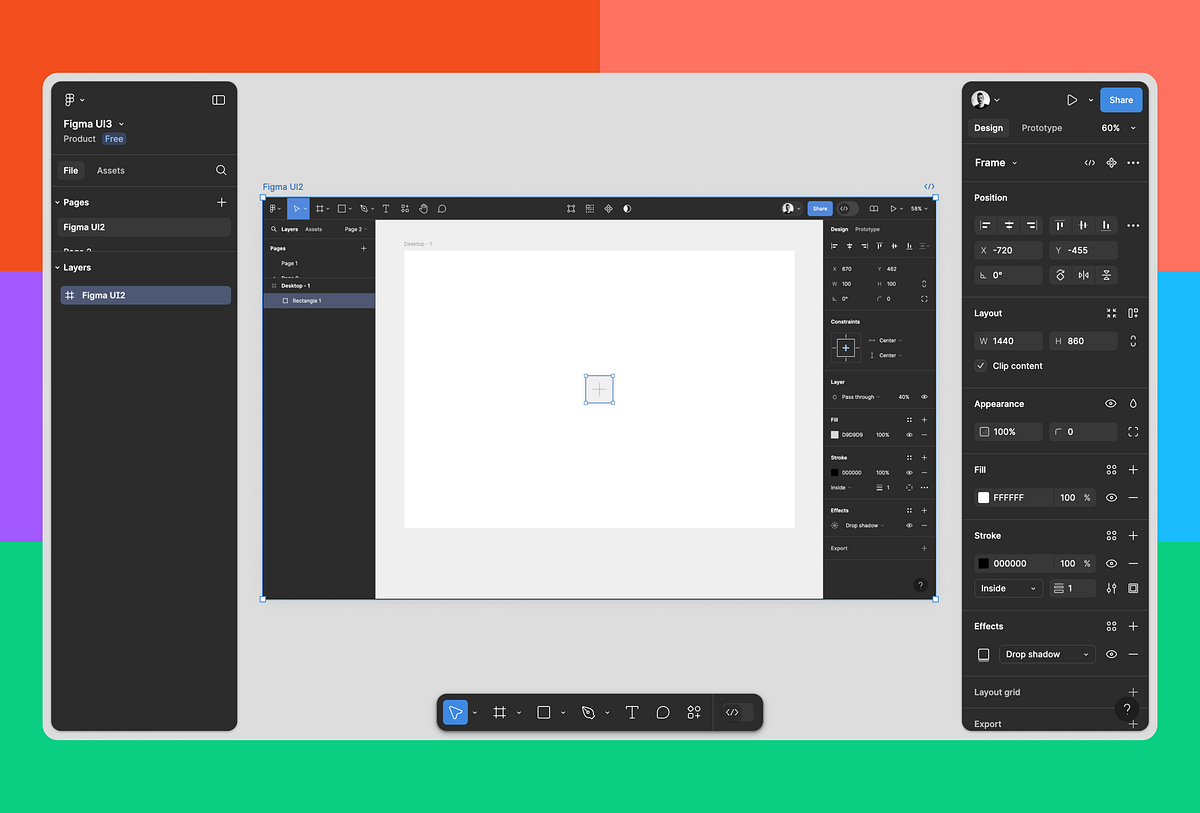The height and width of the screenshot is (813, 1200).
Task: Click the flip vertical icon in Position
Action: point(1106,275)
